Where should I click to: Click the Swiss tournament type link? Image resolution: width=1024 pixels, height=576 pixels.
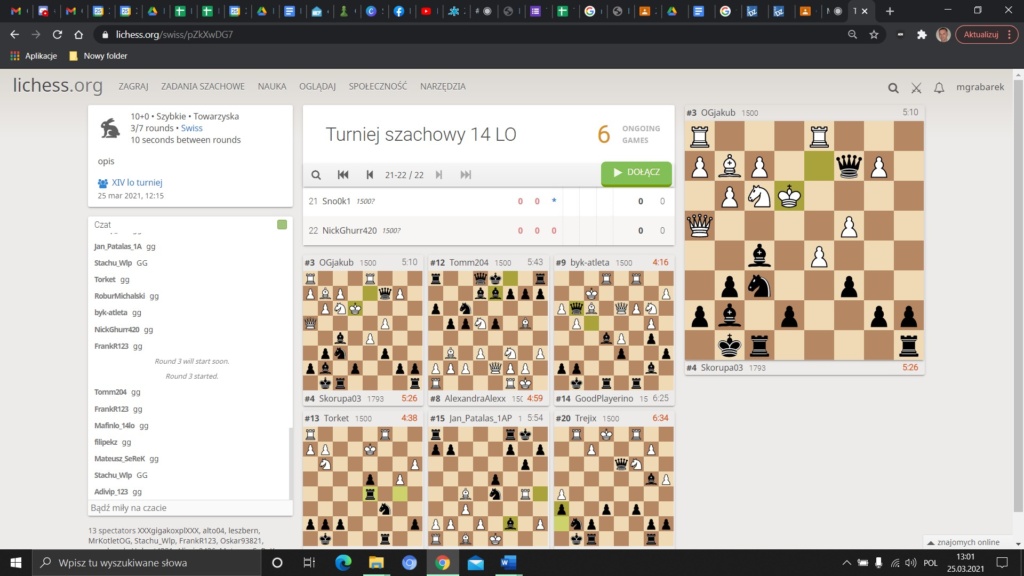[x=191, y=128]
